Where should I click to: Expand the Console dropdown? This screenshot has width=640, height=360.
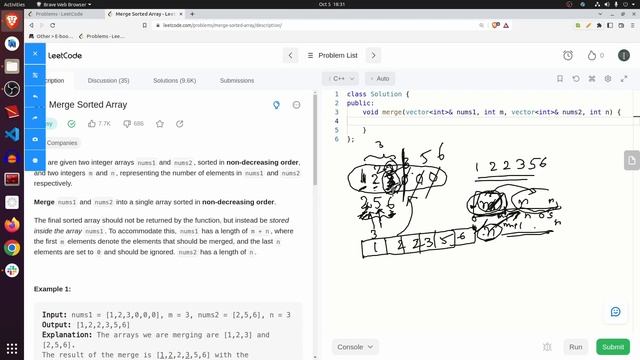click(x=355, y=347)
